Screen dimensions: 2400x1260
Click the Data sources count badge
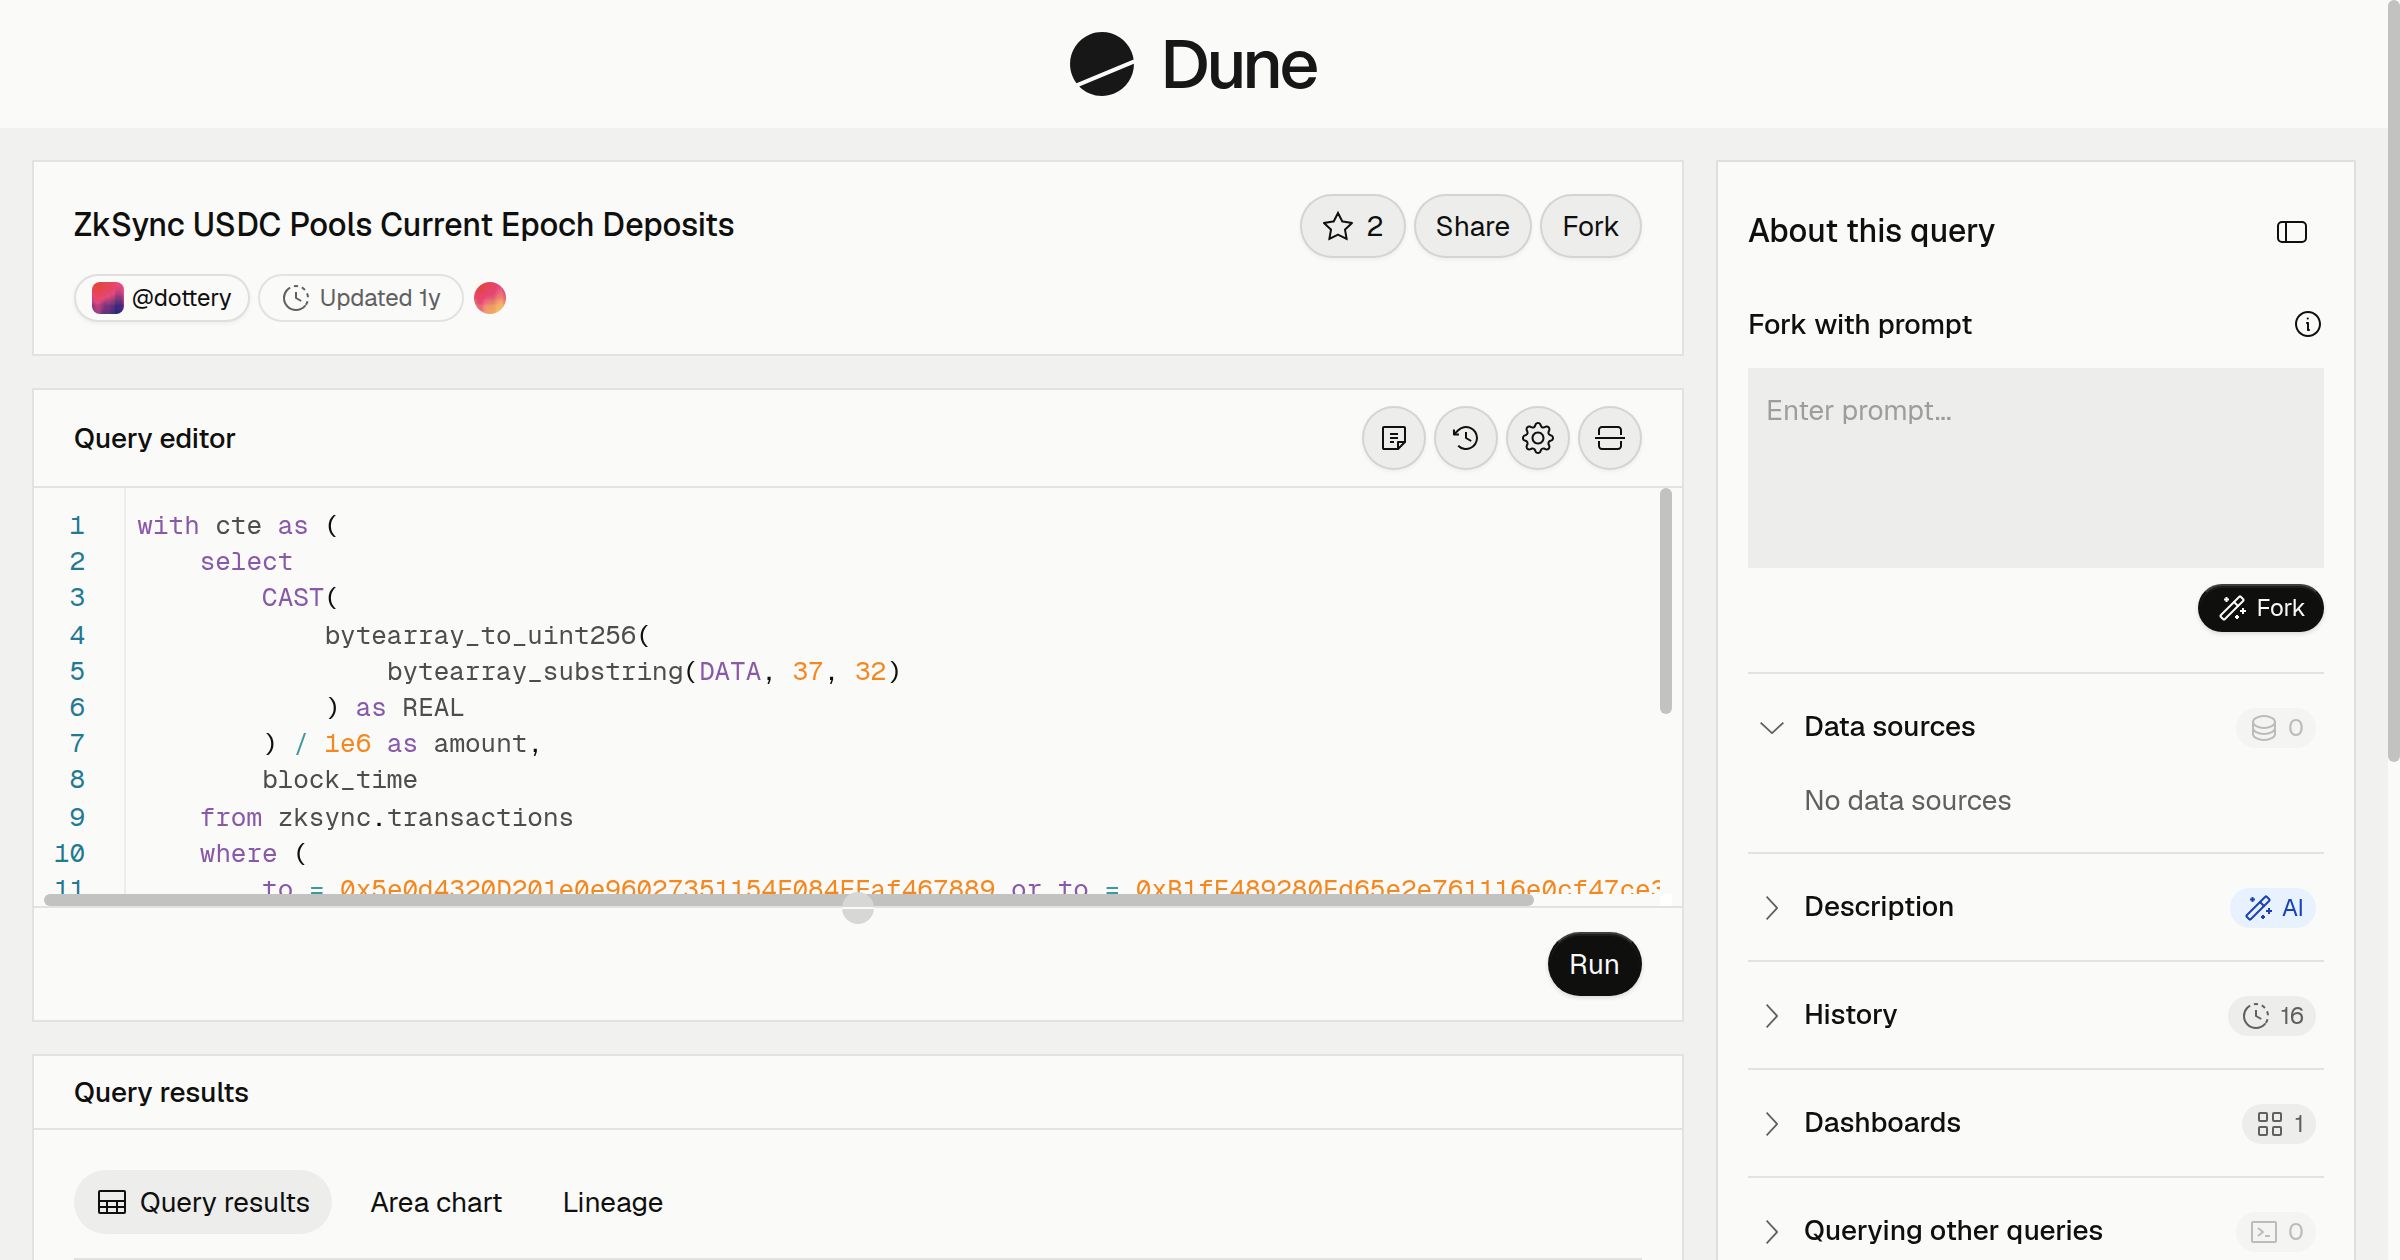point(2276,727)
